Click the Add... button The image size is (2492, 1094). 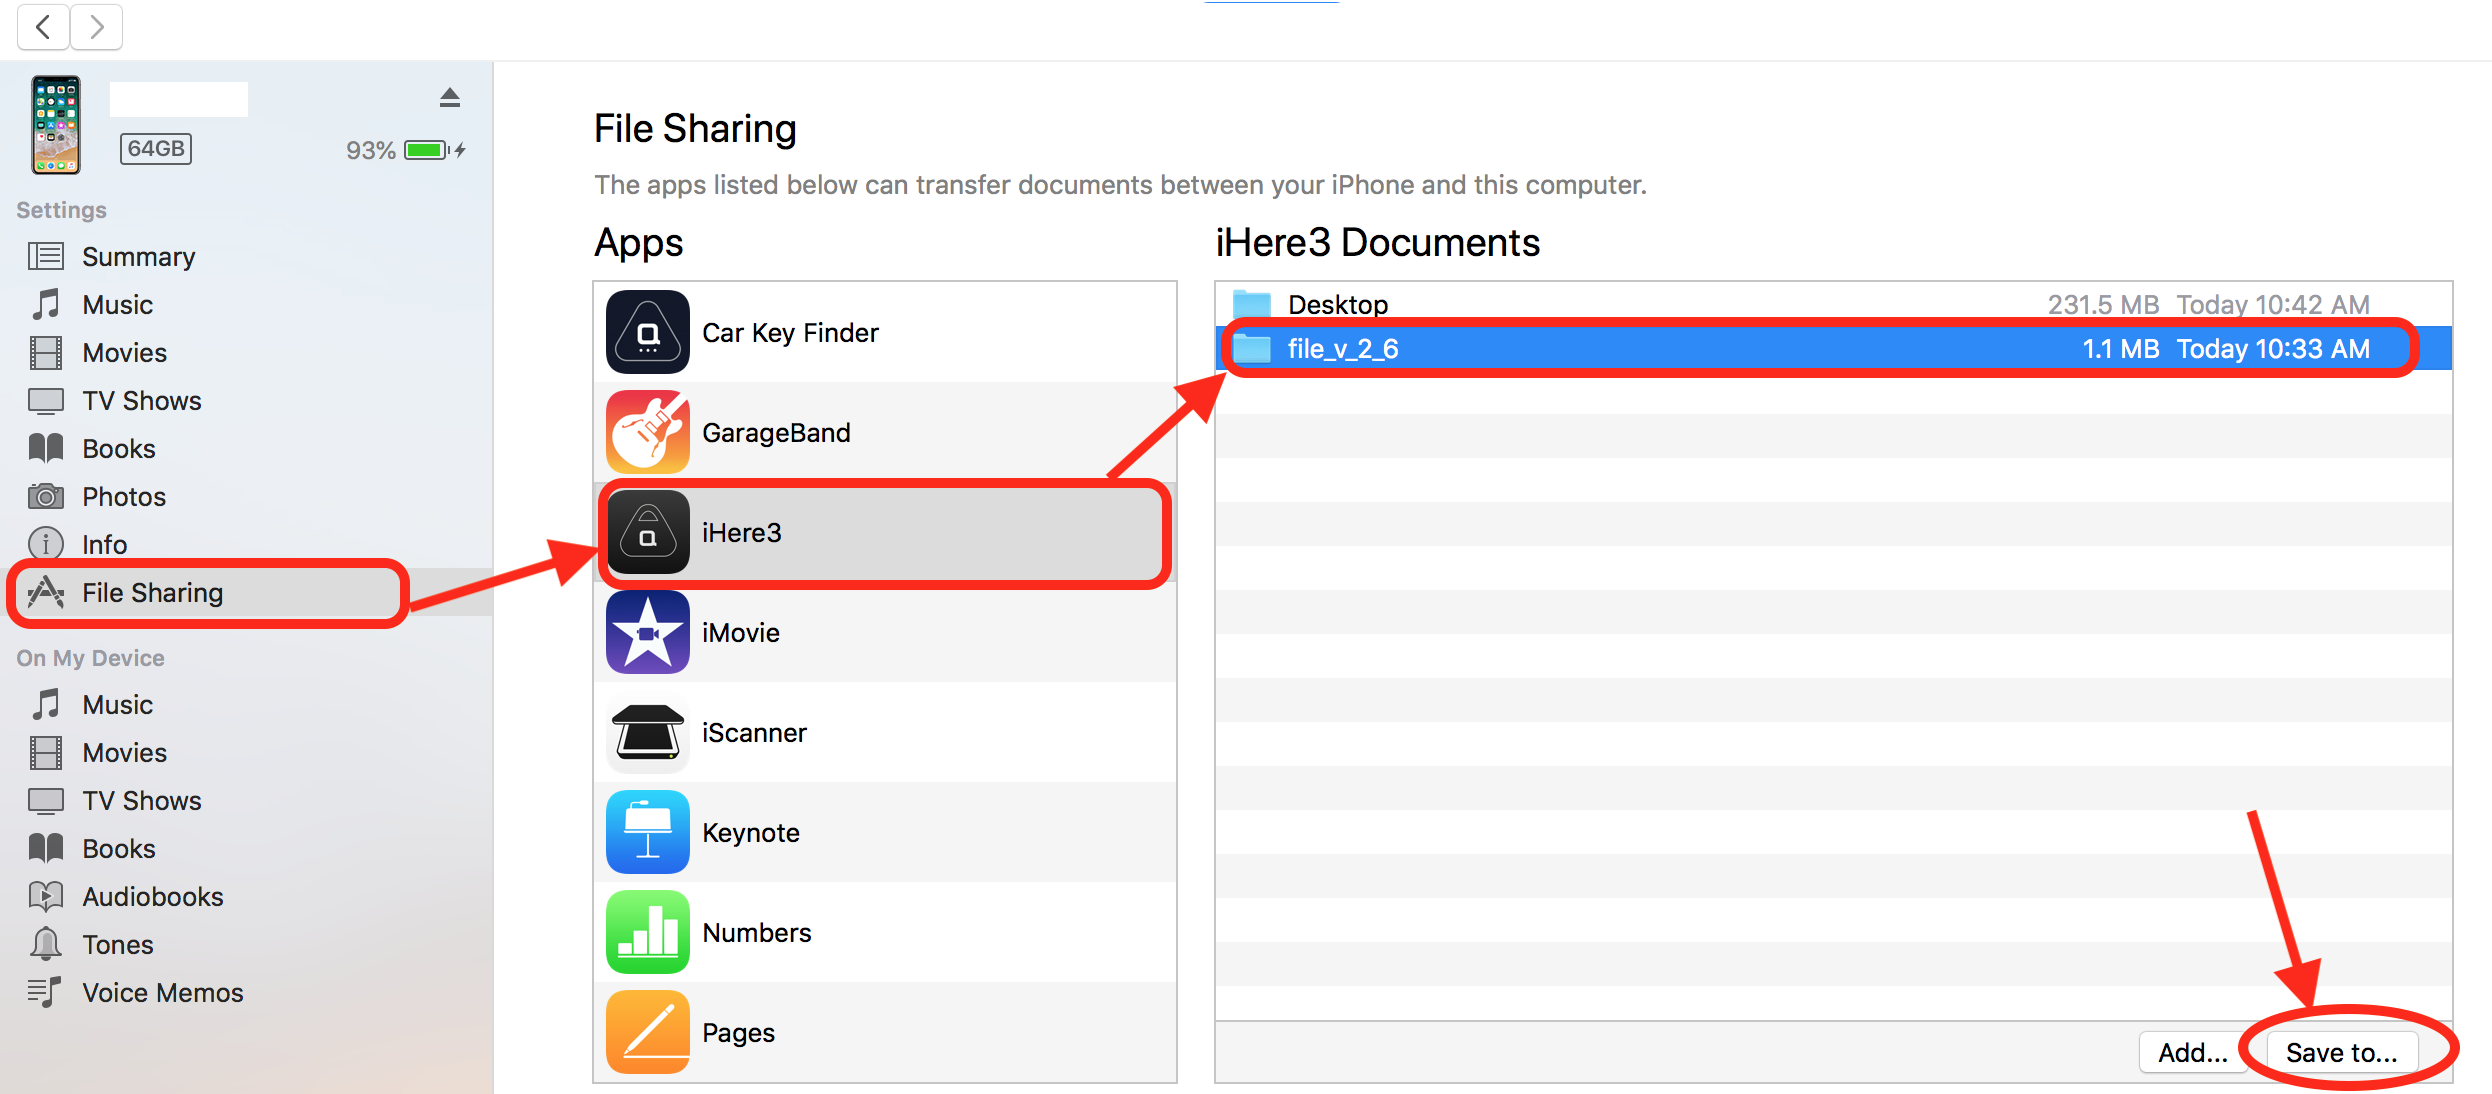(x=2192, y=1052)
